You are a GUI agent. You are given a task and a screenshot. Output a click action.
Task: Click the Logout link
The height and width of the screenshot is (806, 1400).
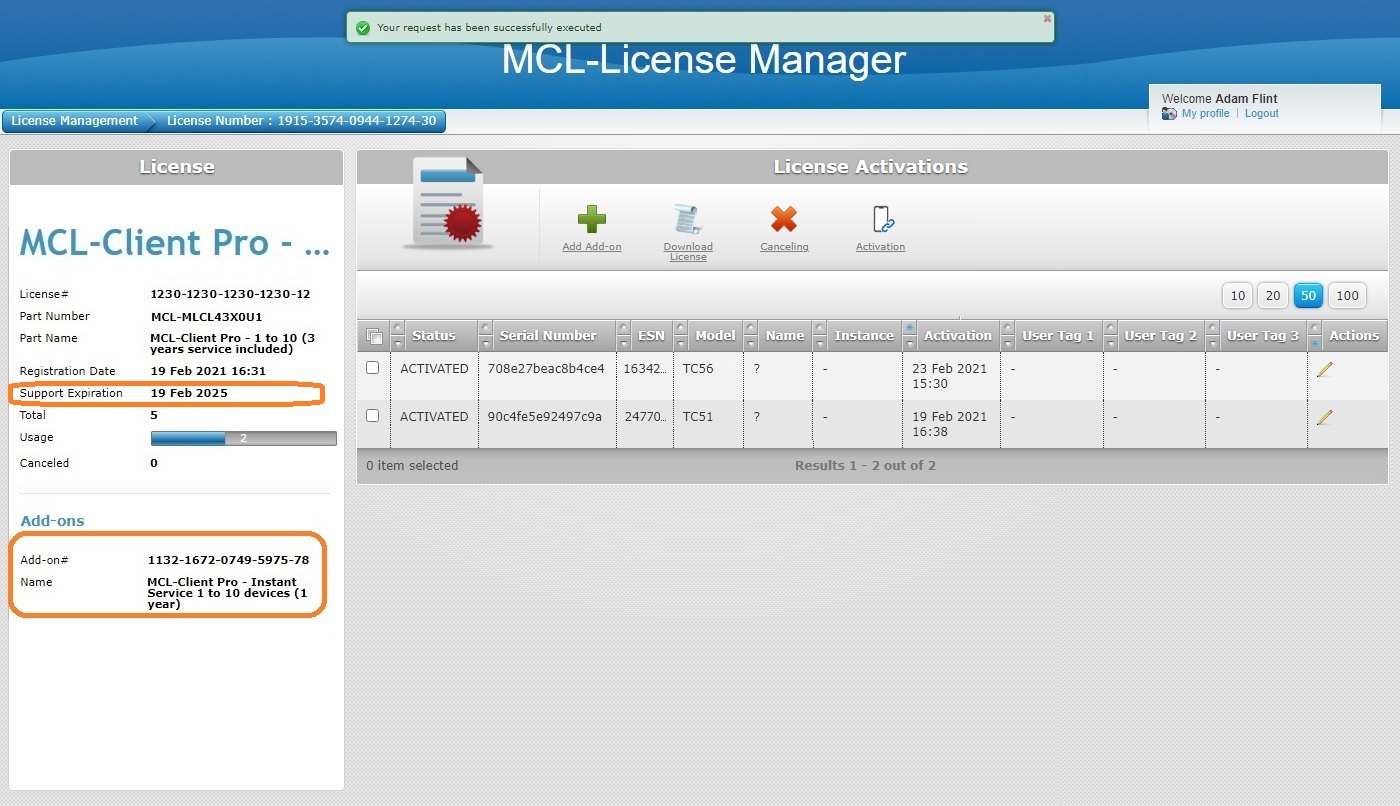coord(1262,114)
